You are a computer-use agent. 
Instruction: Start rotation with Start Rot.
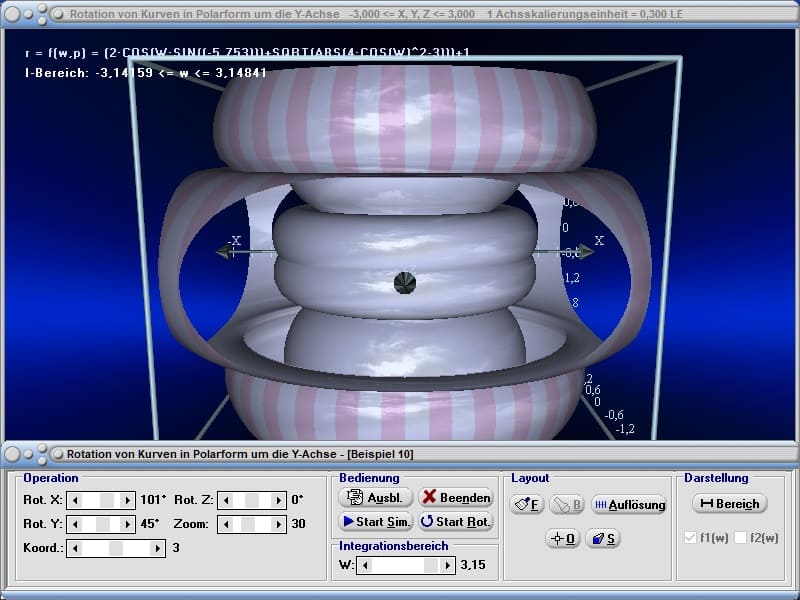(456, 521)
